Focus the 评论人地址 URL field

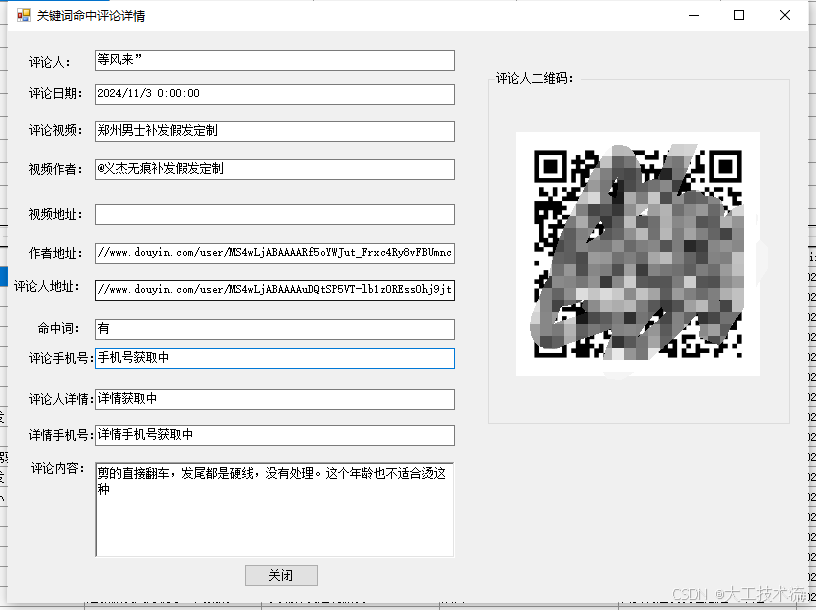(x=275, y=290)
